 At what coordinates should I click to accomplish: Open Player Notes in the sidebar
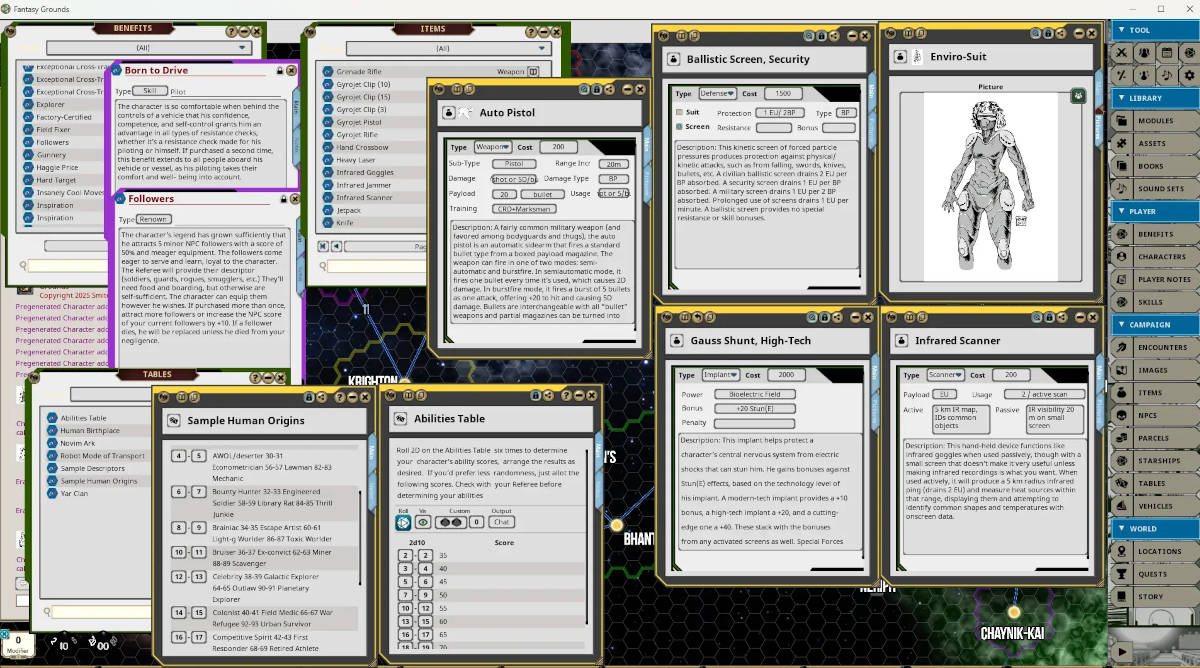pos(1155,279)
